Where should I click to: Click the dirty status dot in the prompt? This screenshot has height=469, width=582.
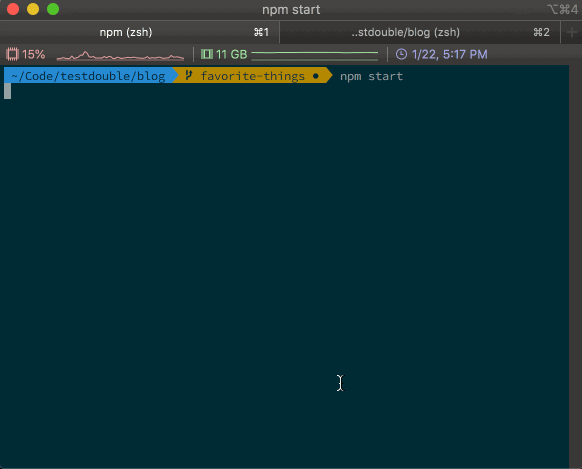315,76
